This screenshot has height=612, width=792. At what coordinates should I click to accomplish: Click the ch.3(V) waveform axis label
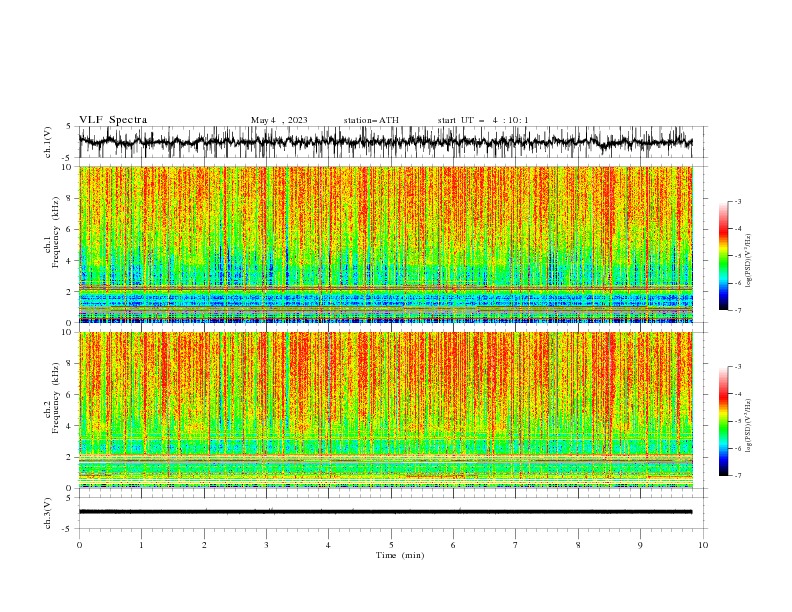[x=48, y=513]
